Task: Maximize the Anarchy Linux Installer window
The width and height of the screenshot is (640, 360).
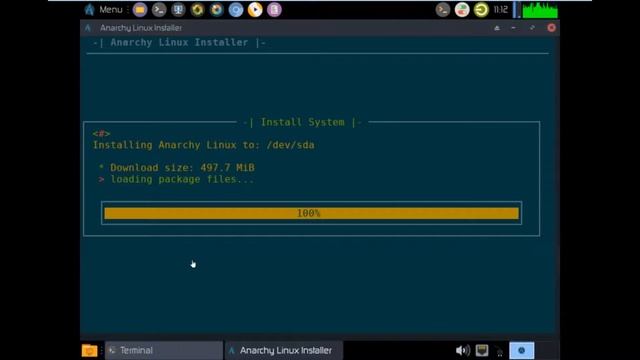Action: (x=532, y=28)
